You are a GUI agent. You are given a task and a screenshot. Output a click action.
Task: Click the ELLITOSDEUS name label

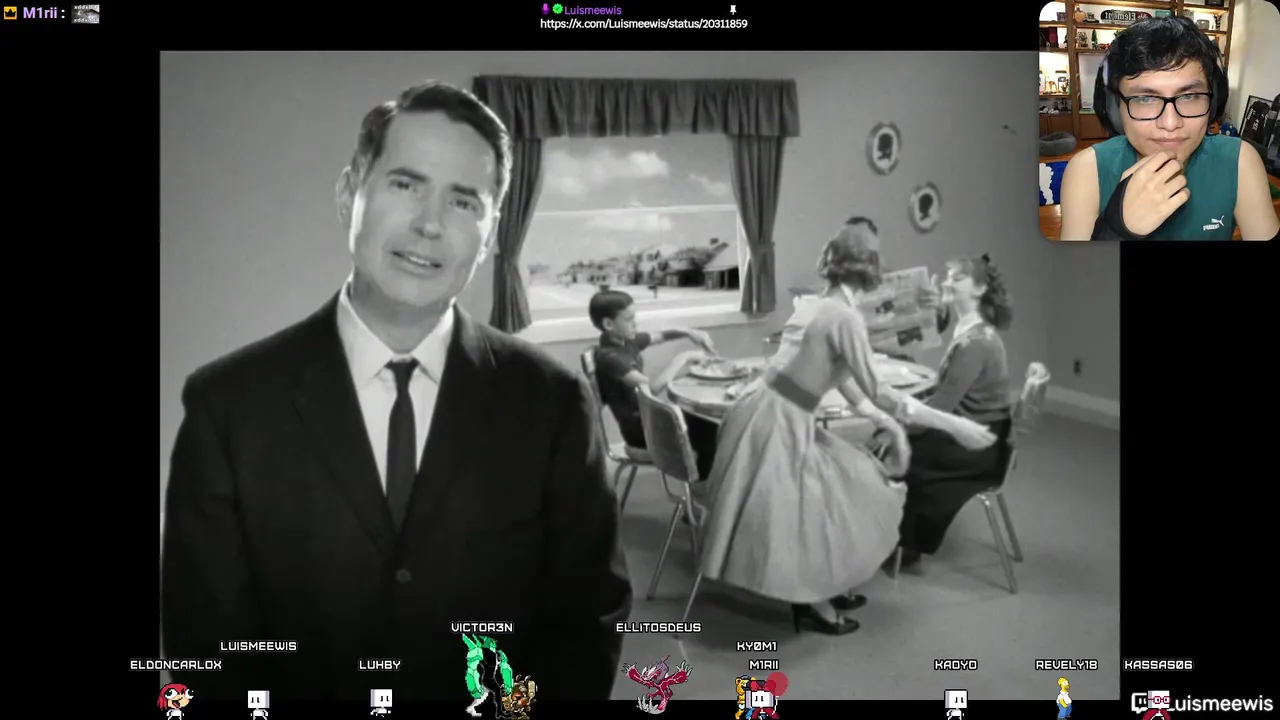coord(658,628)
